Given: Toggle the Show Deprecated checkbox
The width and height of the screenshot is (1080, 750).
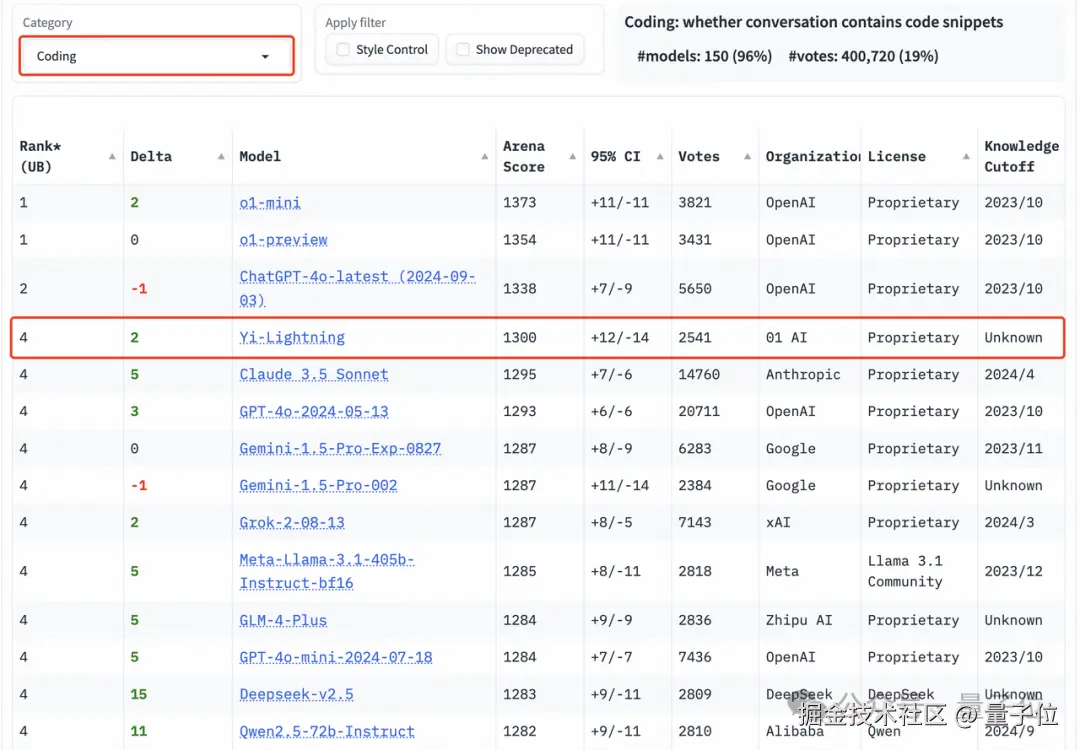Looking at the screenshot, I should pyautogui.click(x=463, y=50).
